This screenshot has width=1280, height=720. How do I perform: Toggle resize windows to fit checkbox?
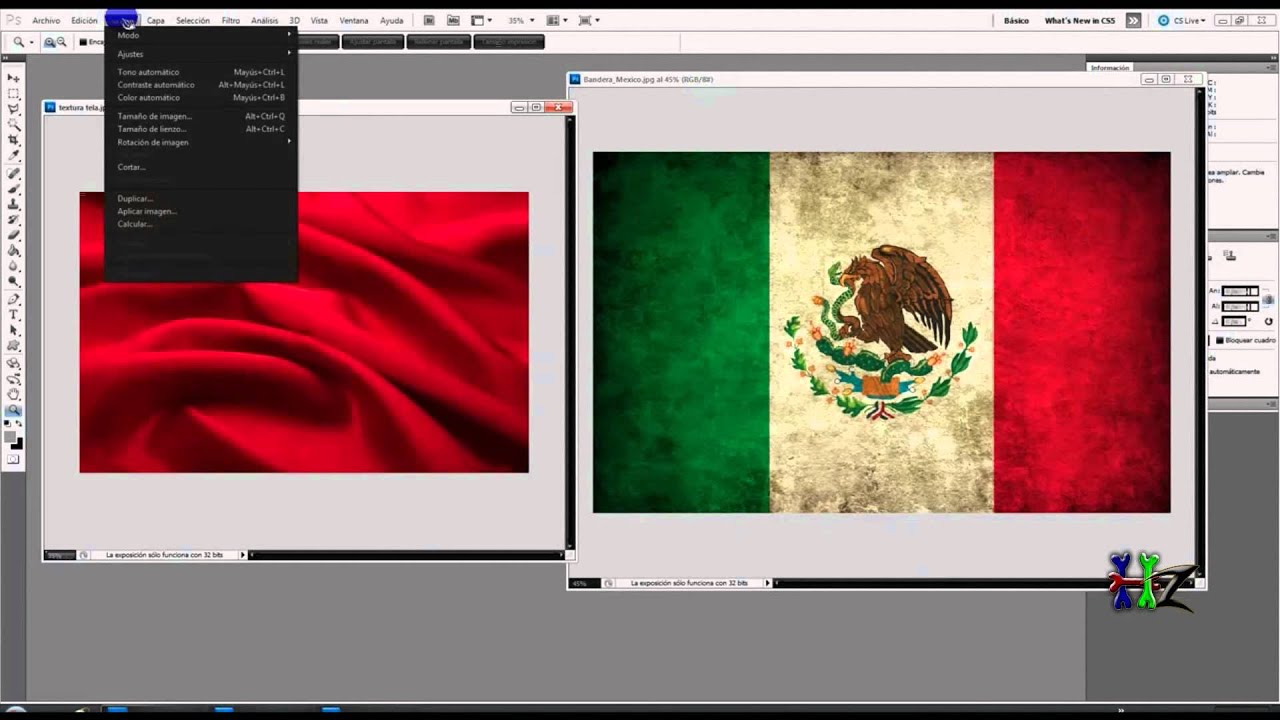click(x=83, y=42)
